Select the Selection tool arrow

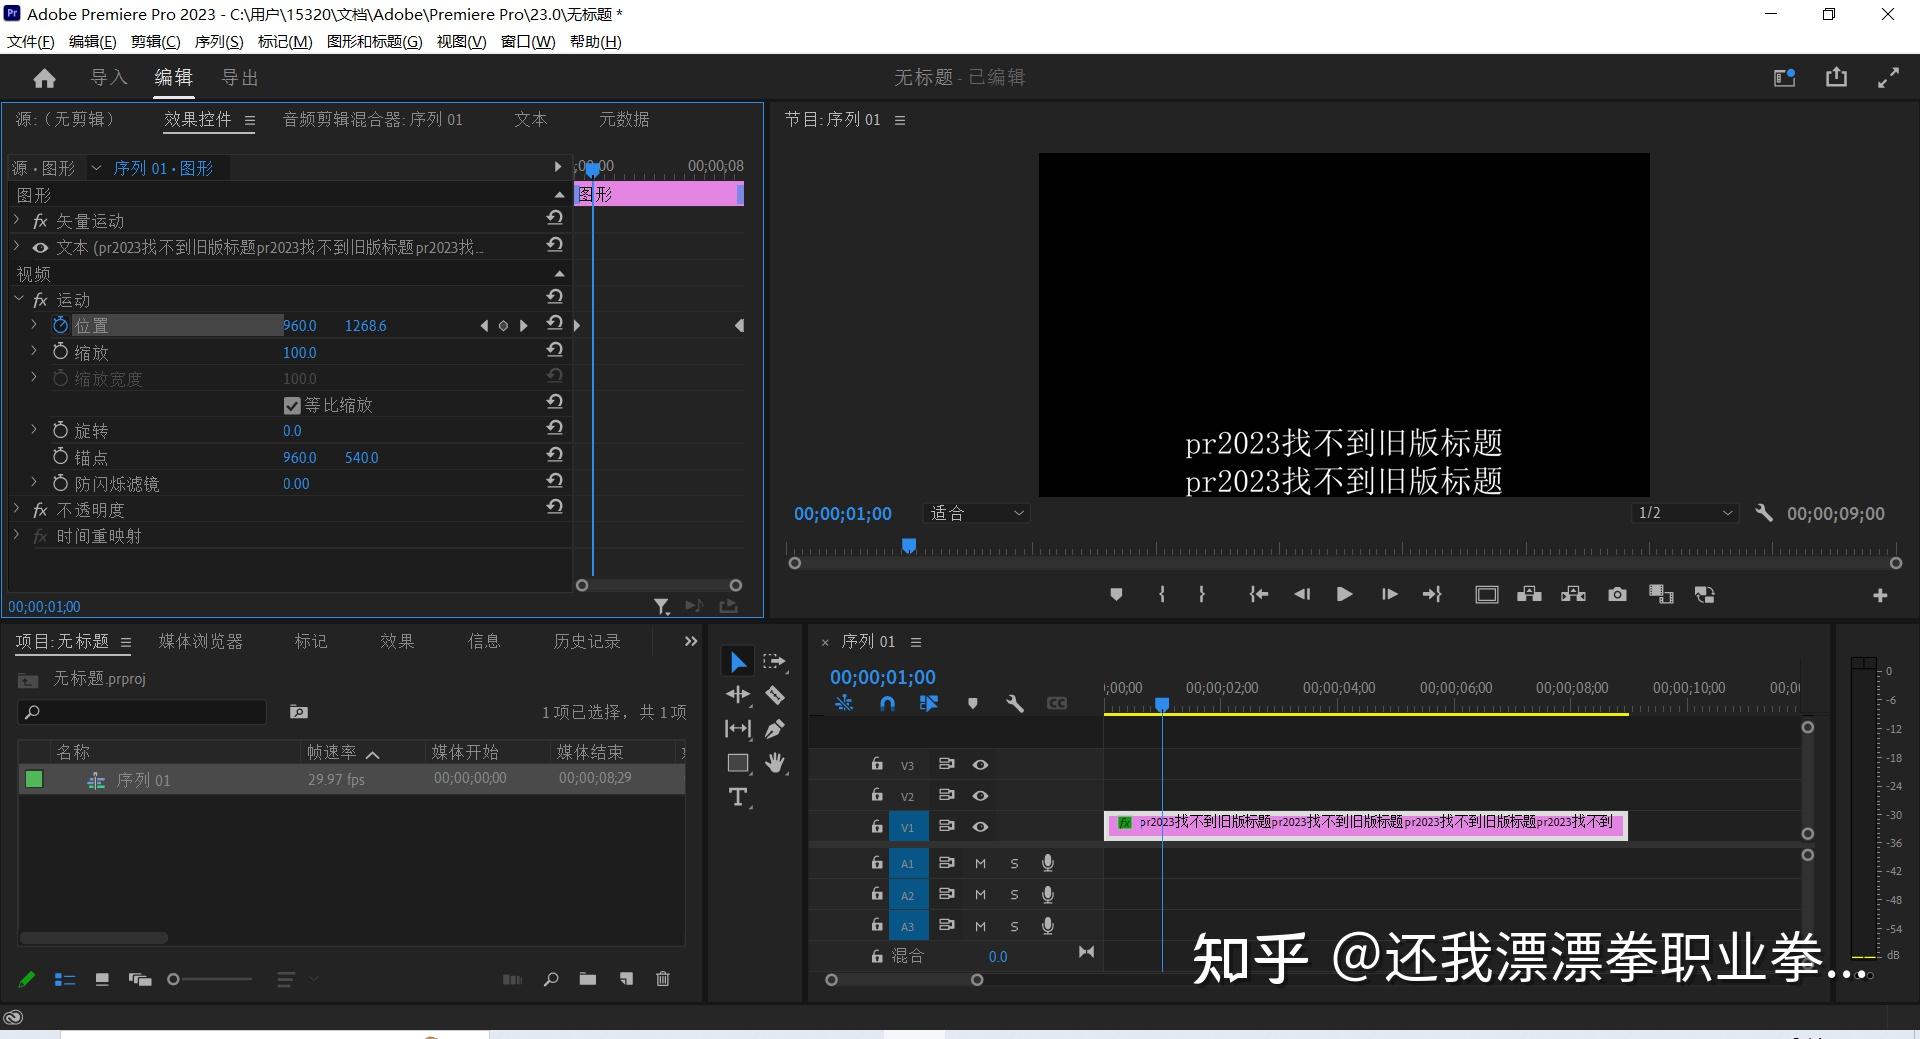[737, 662]
